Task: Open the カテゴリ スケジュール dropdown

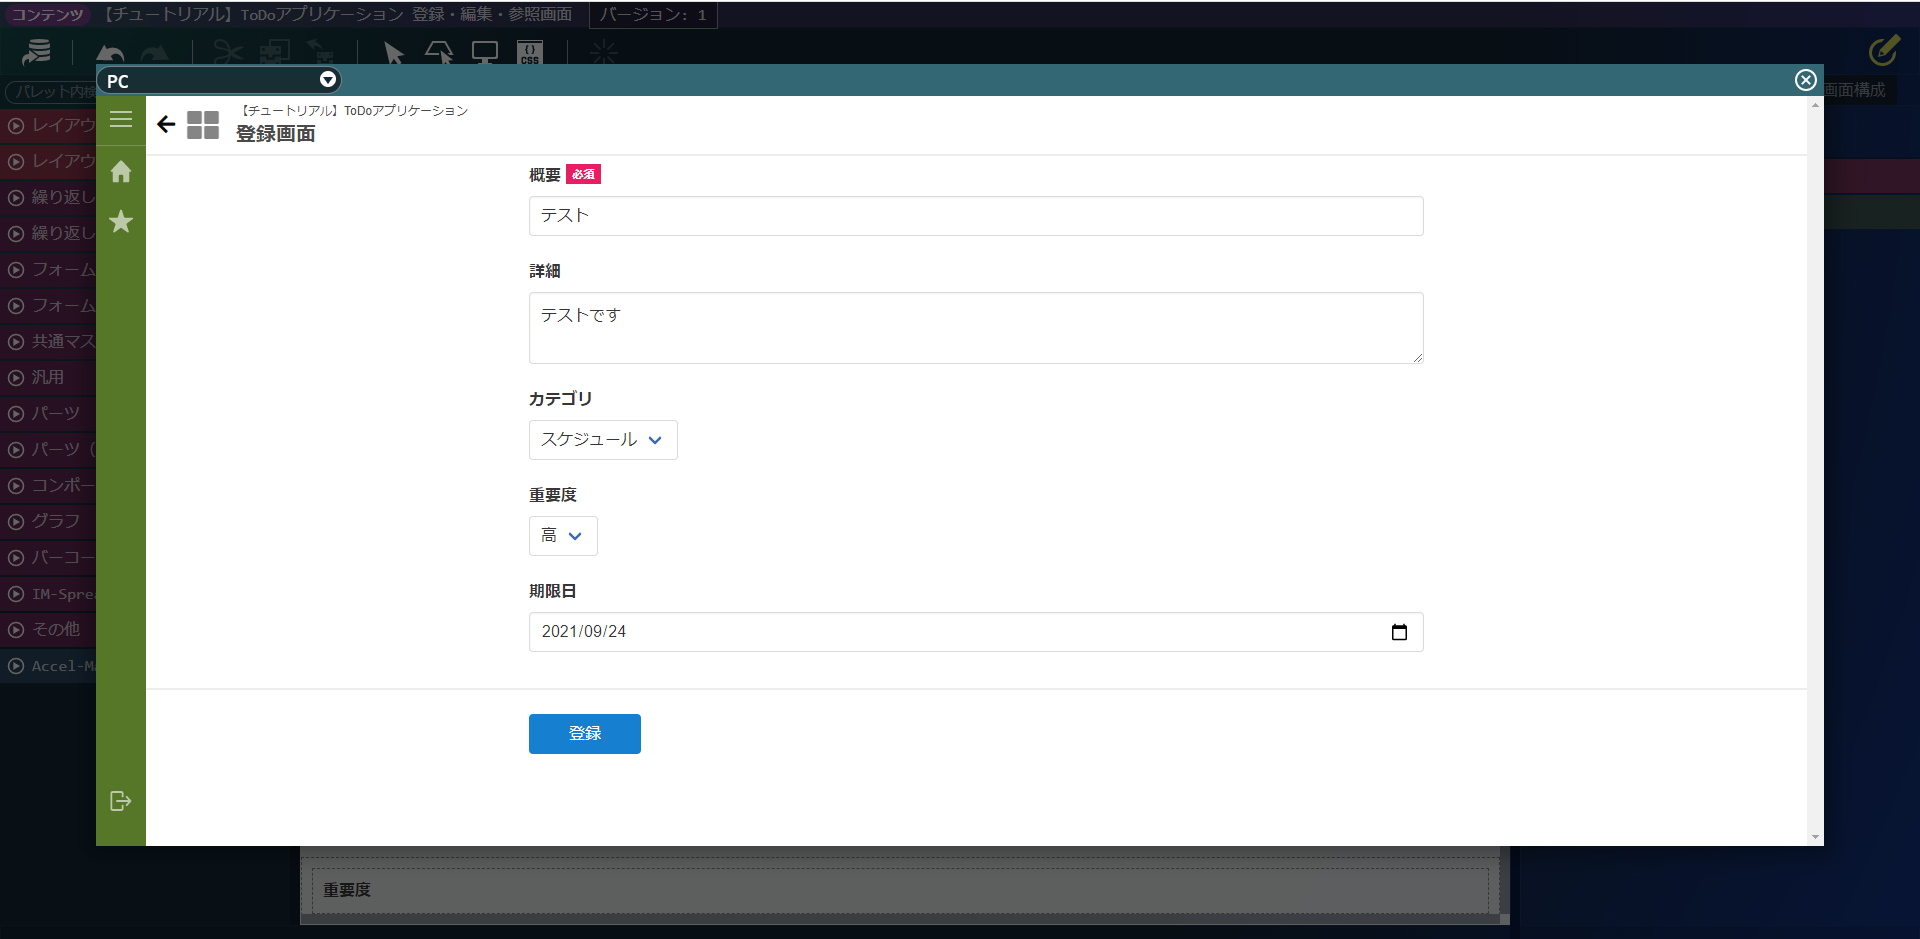Action: coord(603,440)
